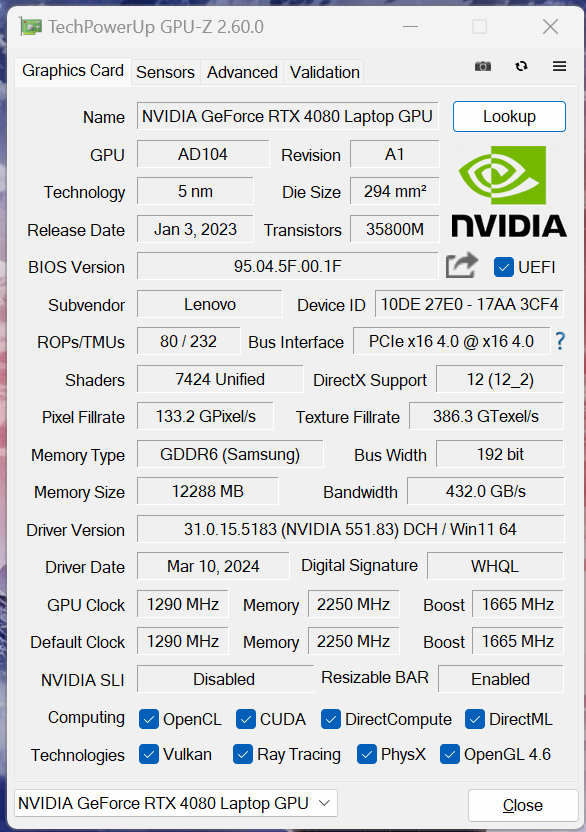The height and width of the screenshot is (832, 586).
Task: Open the hamburger menu icon
Action: [x=559, y=66]
